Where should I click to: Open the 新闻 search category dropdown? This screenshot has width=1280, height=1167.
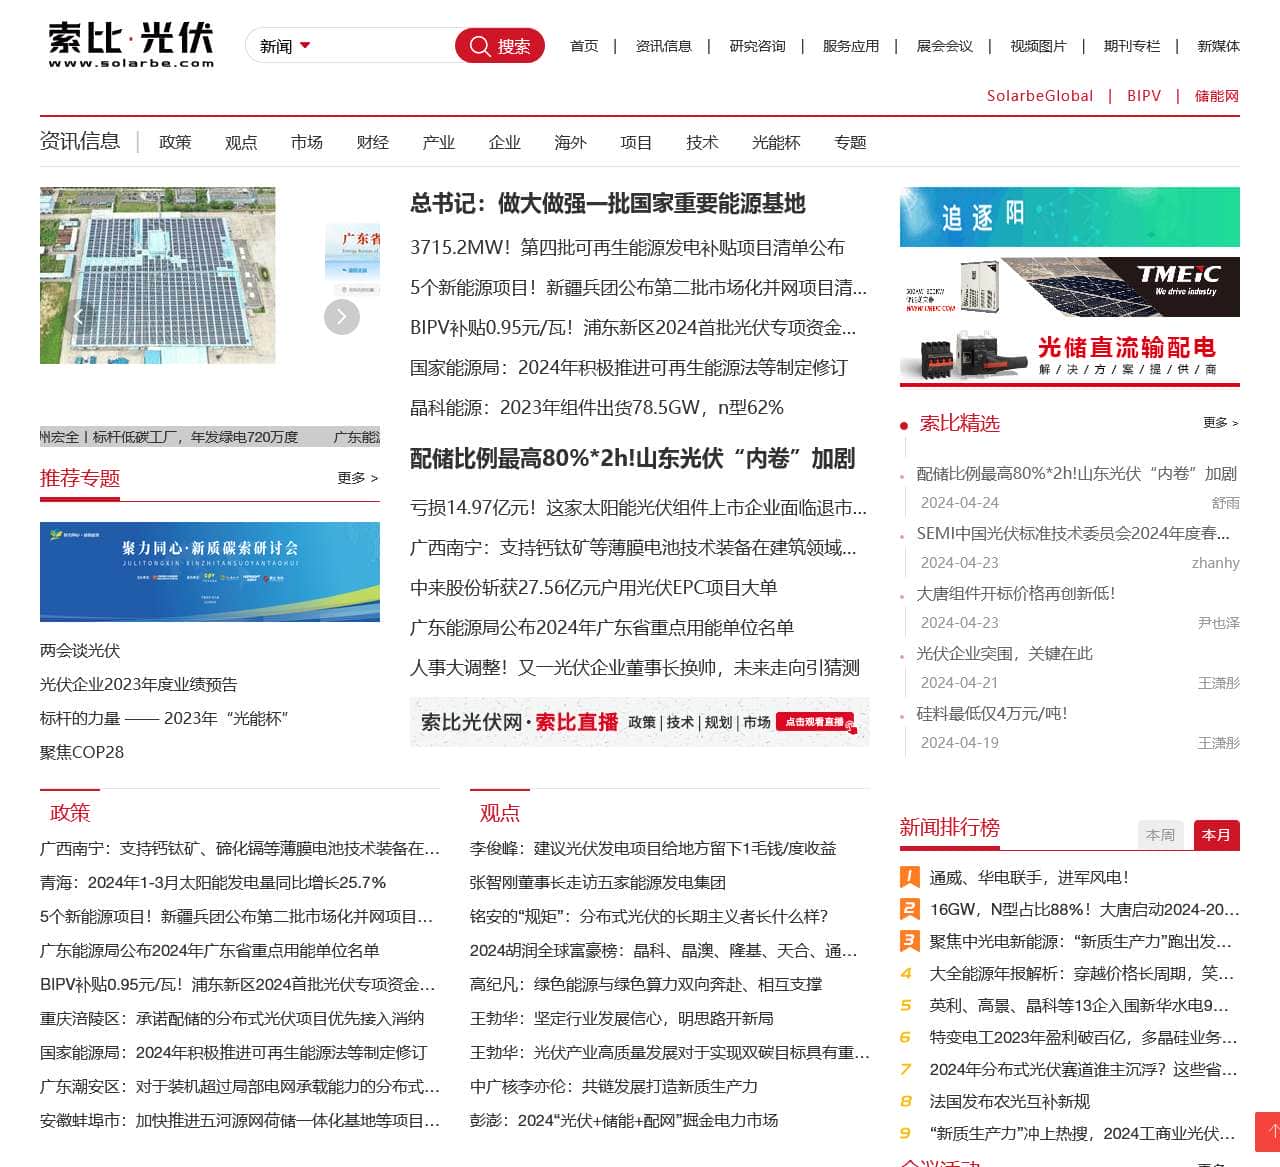(x=285, y=46)
